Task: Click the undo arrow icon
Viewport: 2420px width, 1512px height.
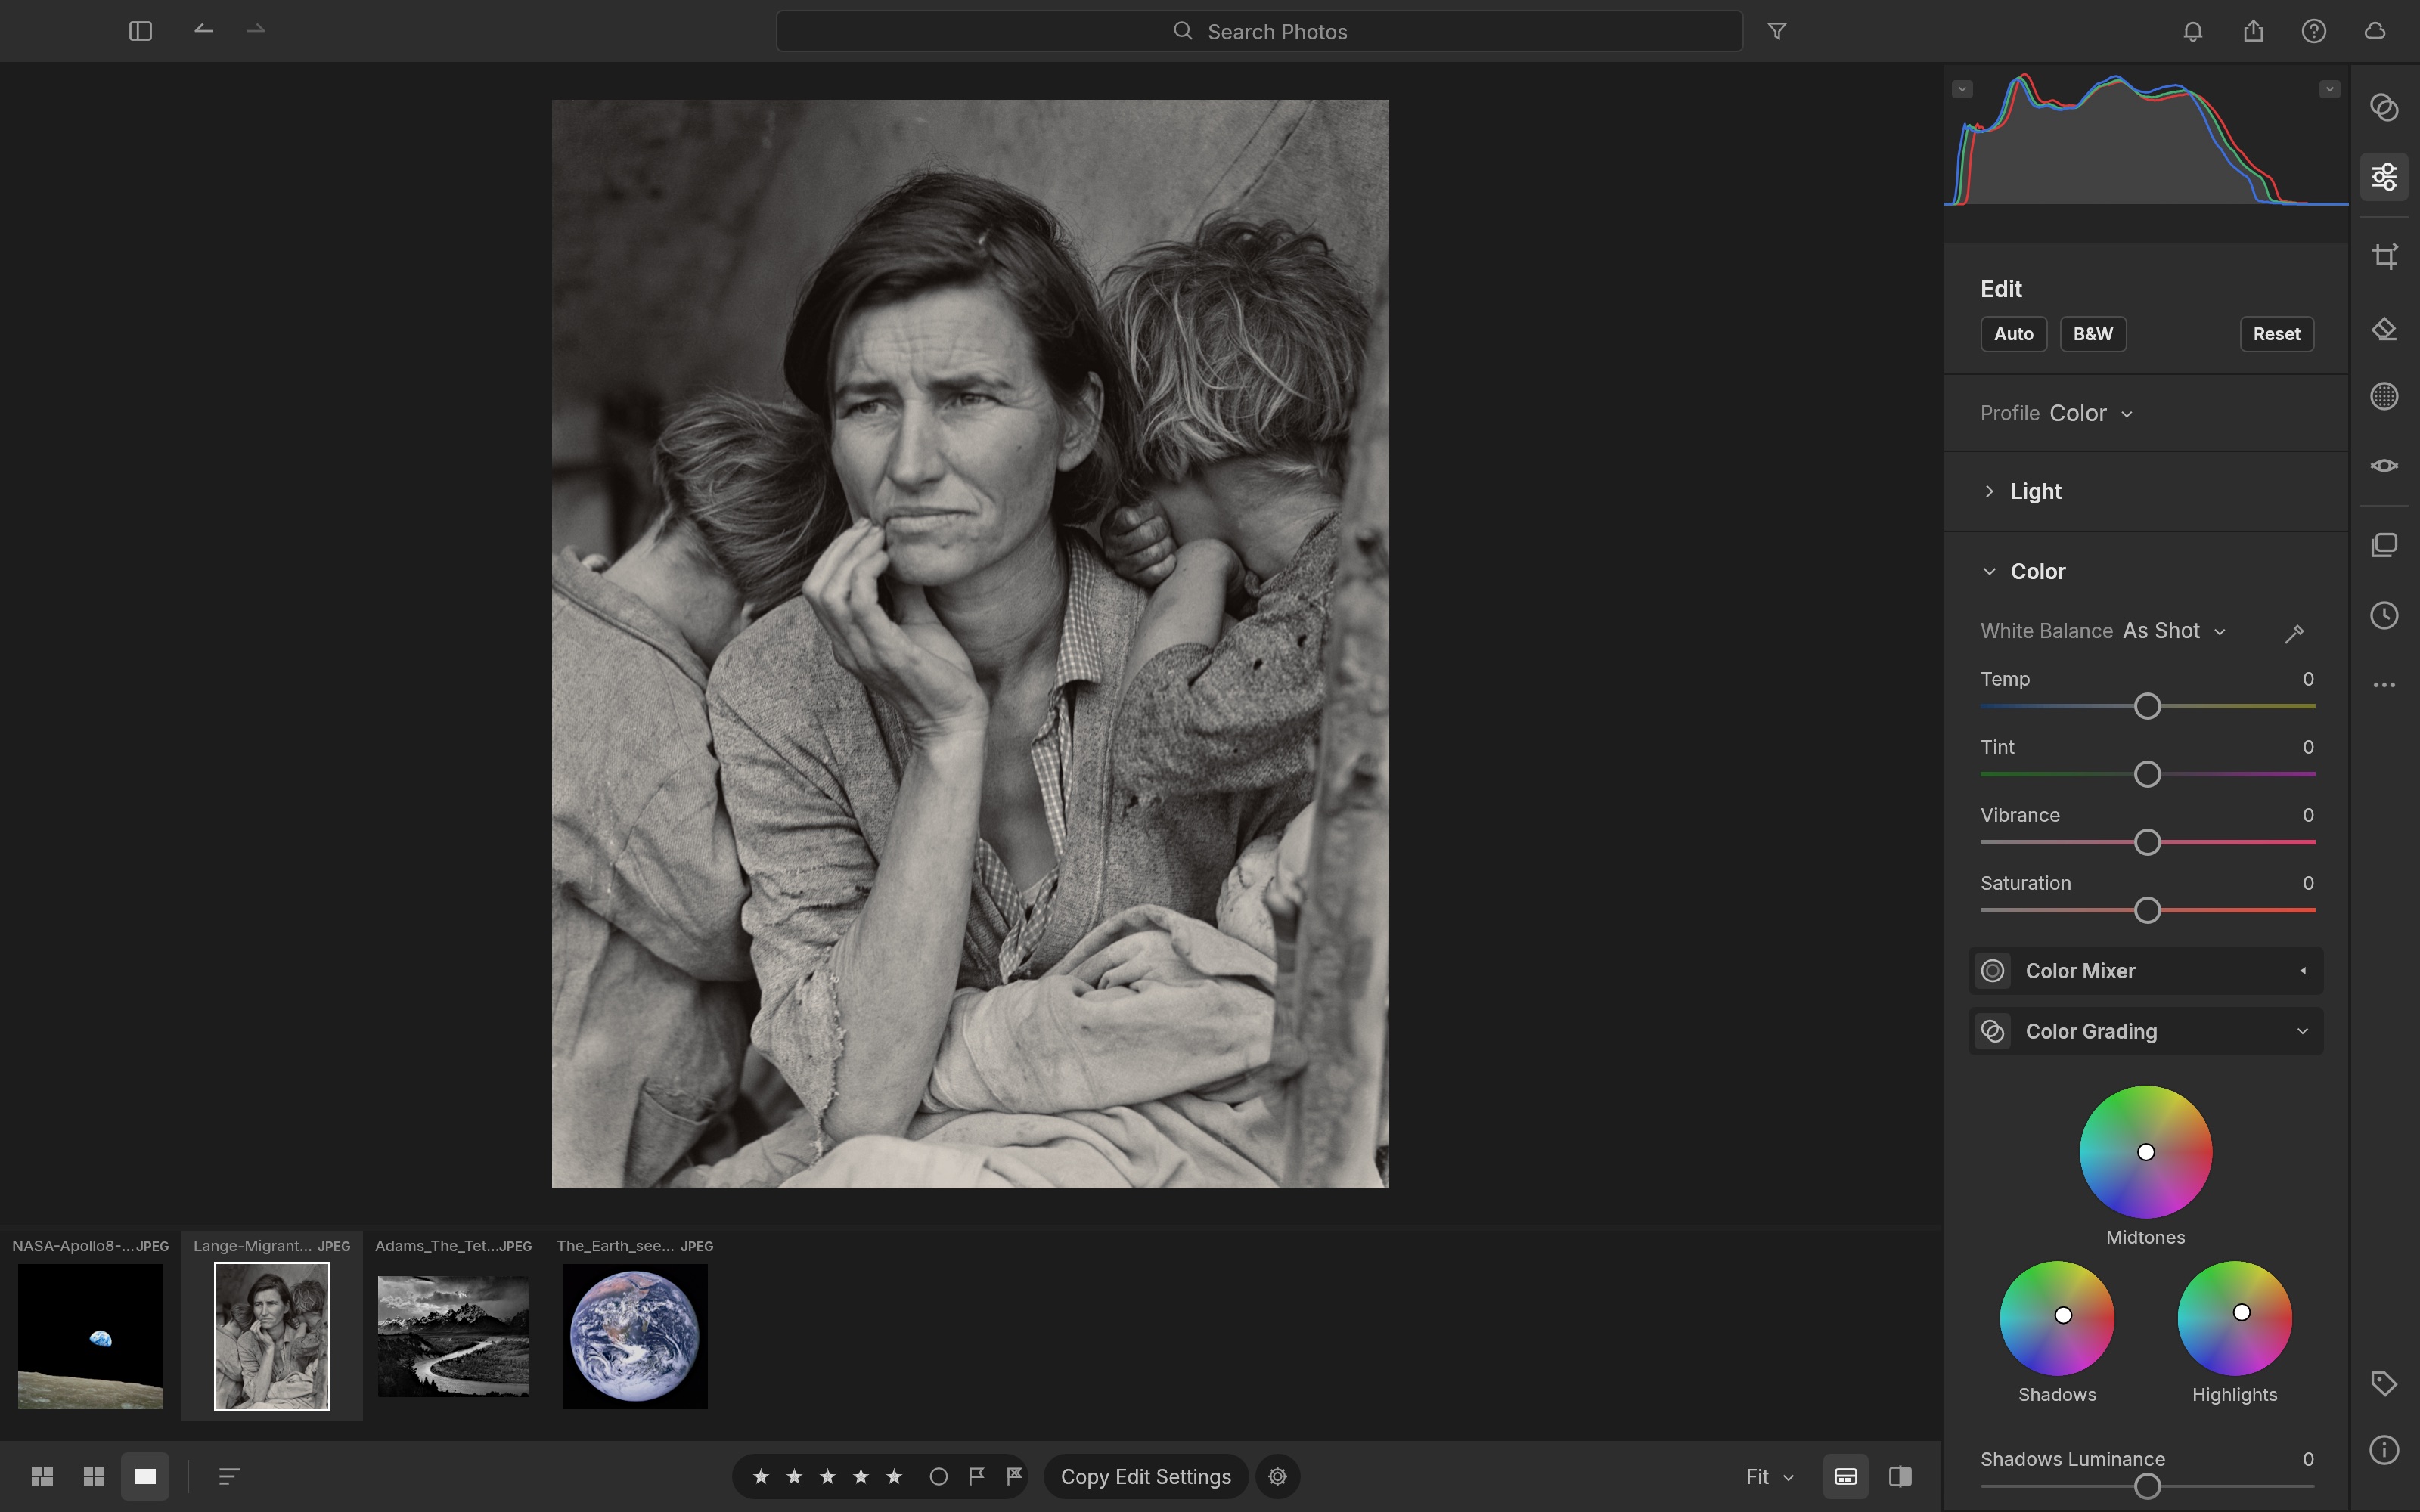Action: [x=203, y=30]
